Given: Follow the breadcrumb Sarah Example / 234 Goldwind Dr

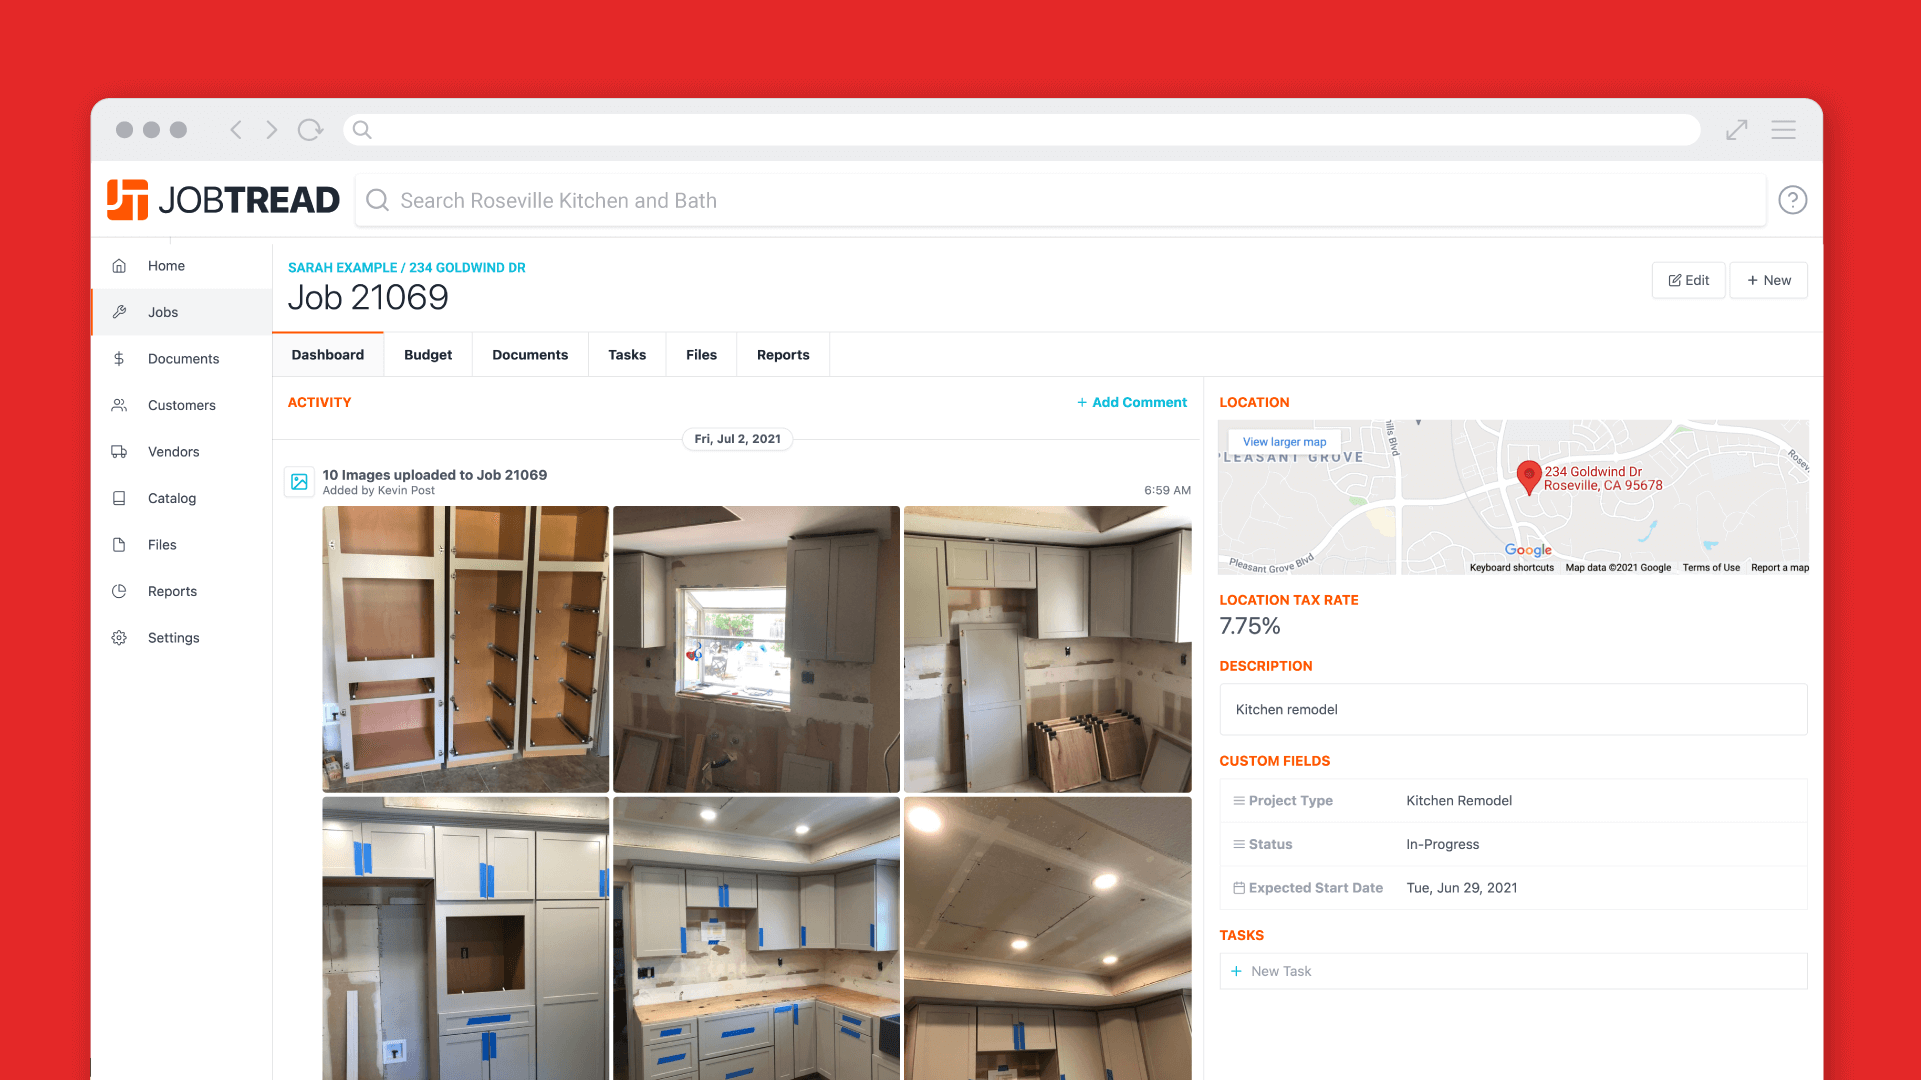Looking at the screenshot, I should click(406, 267).
